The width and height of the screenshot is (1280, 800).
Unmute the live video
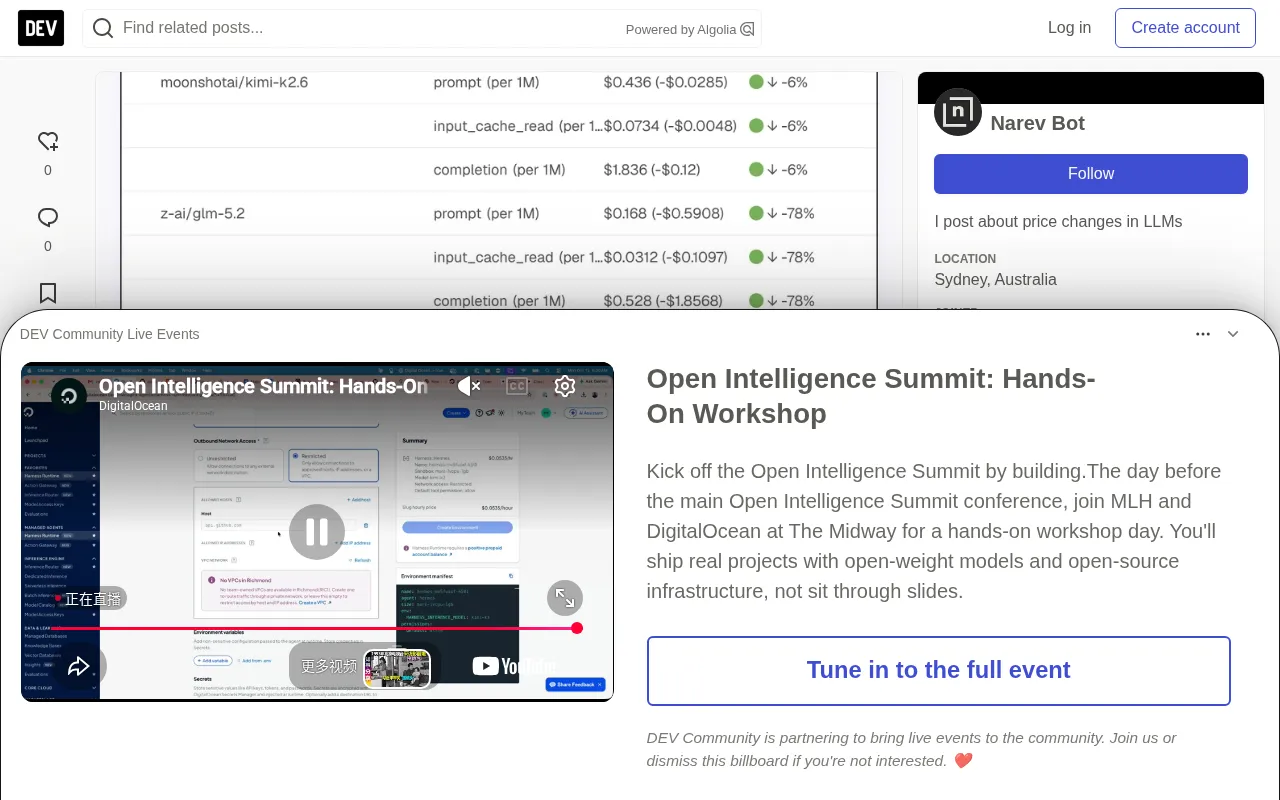click(470, 386)
